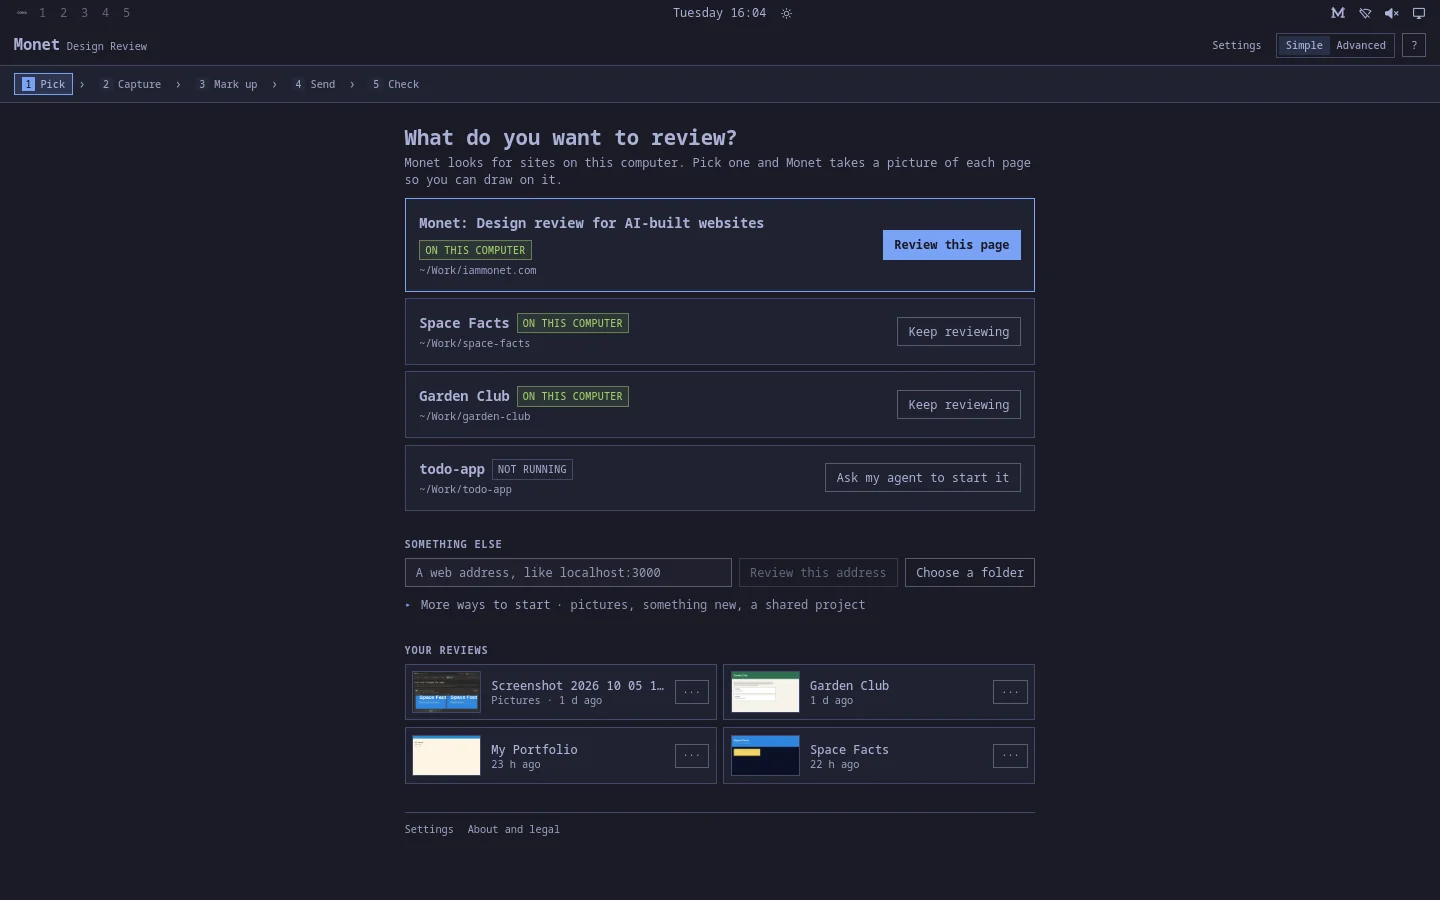Open the options menu for the Space Facts review
Image resolution: width=1440 pixels, height=900 pixels.
click(1010, 756)
